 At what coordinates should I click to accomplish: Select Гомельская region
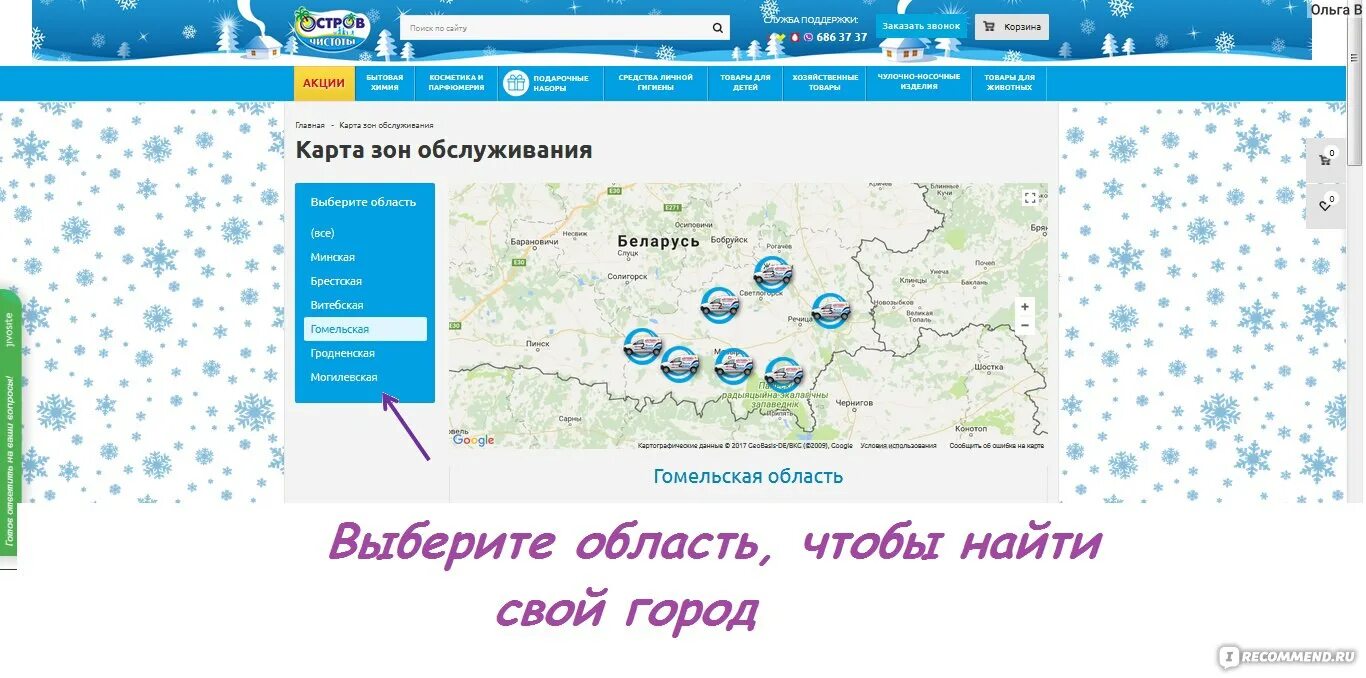tap(365, 329)
